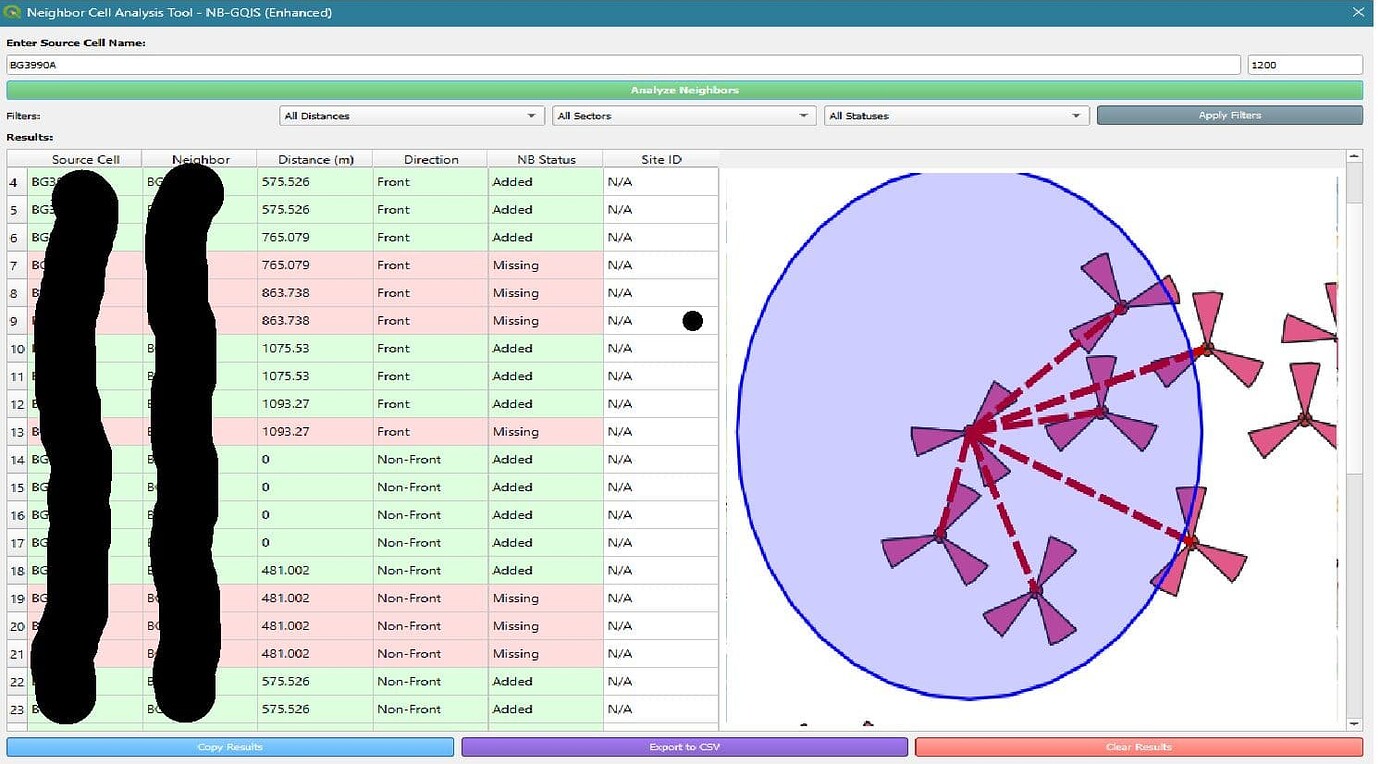1380x764 pixels.
Task: Select the 1075.53 distance cell in row 10
Action: tap(315, 348)
